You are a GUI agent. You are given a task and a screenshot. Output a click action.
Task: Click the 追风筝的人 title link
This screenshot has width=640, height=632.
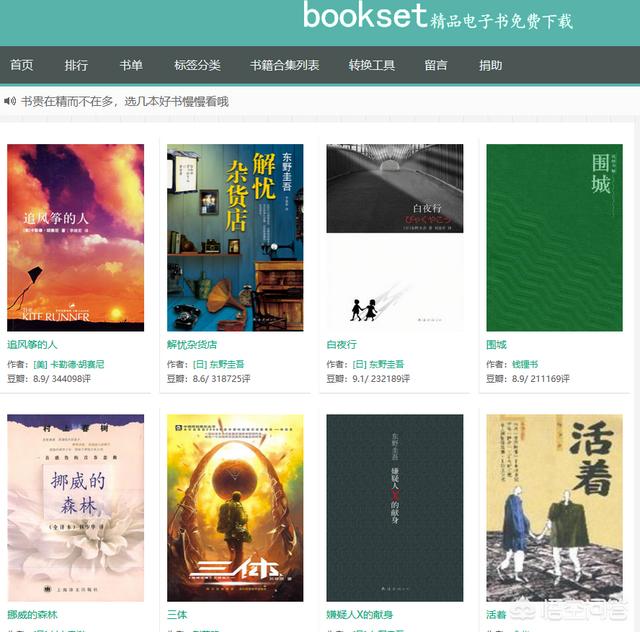pyautogui.click(x=32, y=345)
